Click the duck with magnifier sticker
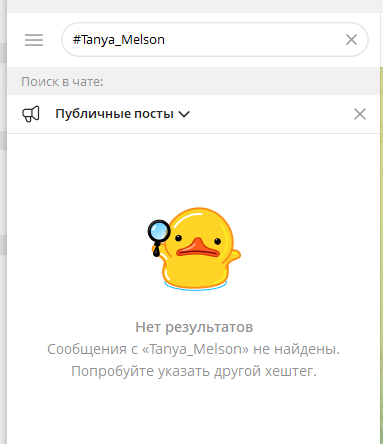This screenshot has width=383, height=444. click(194, 249)
